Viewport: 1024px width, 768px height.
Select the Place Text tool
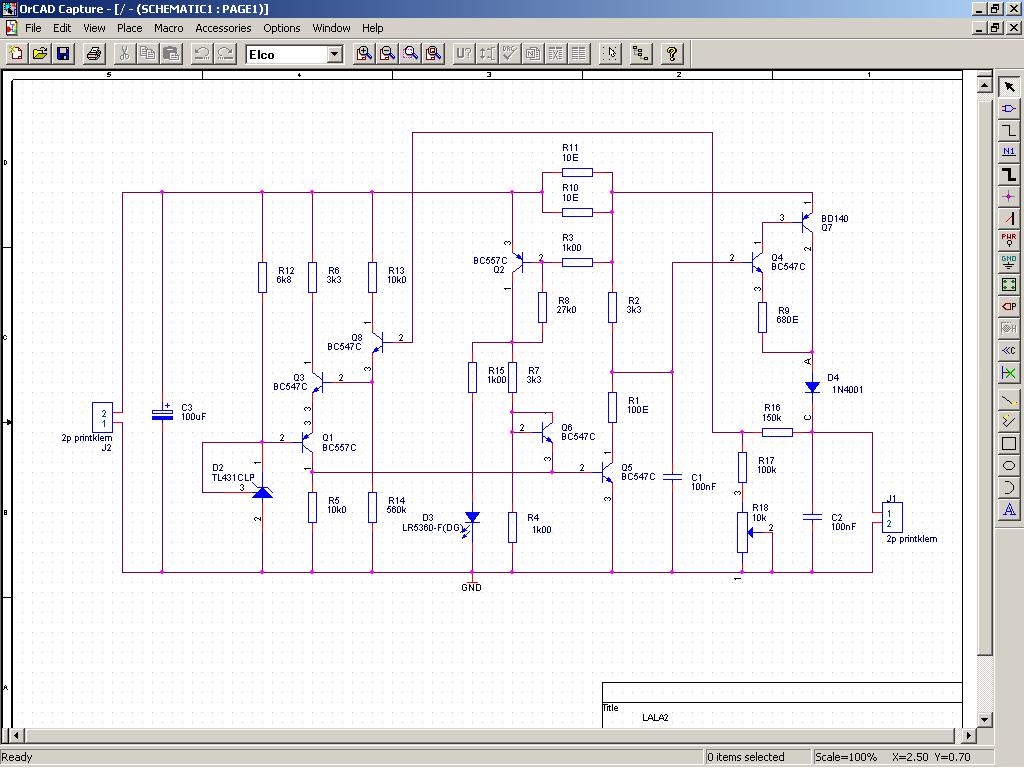pyautogui.click(x=1009, y=510)
